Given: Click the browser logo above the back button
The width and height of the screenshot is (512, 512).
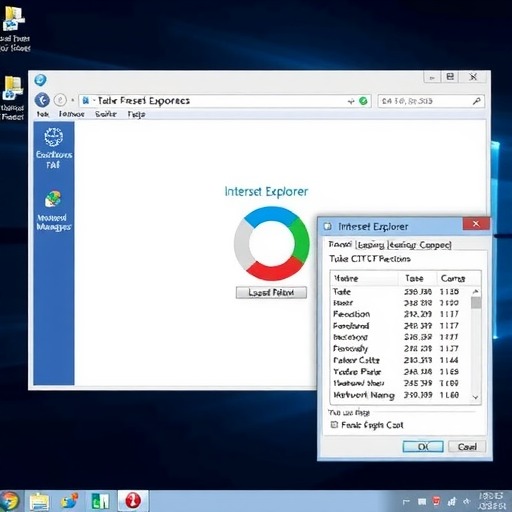Looking at the screenshot, I should pyautogui.click(x=40, y=80).
